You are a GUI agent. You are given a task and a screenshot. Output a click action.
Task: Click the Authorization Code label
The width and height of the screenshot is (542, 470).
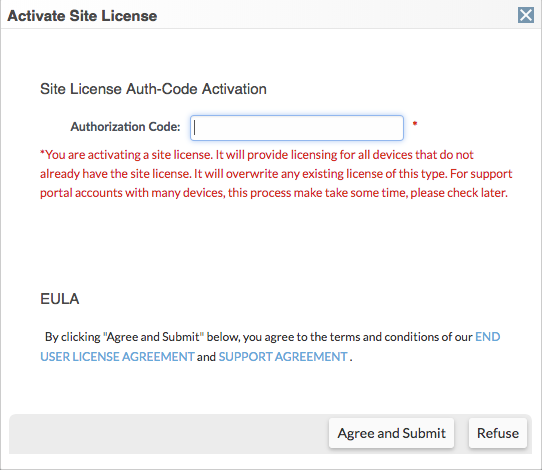pyautogui.click(x=125, y=127)
